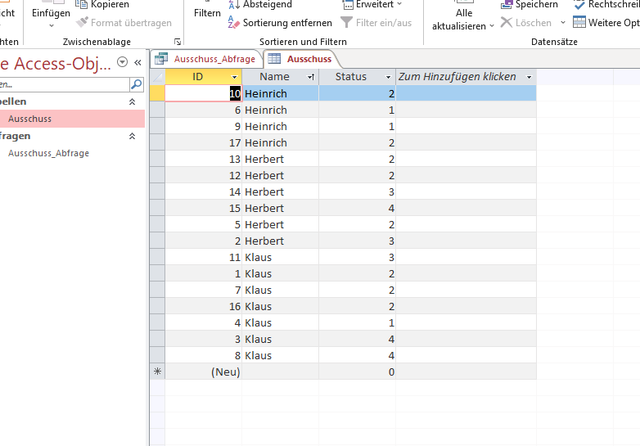Image resolution: width=640 pixels, height=446 pixels.
Task: Switch to Ausschuss table tab
Action: click(x=309, y=59)
